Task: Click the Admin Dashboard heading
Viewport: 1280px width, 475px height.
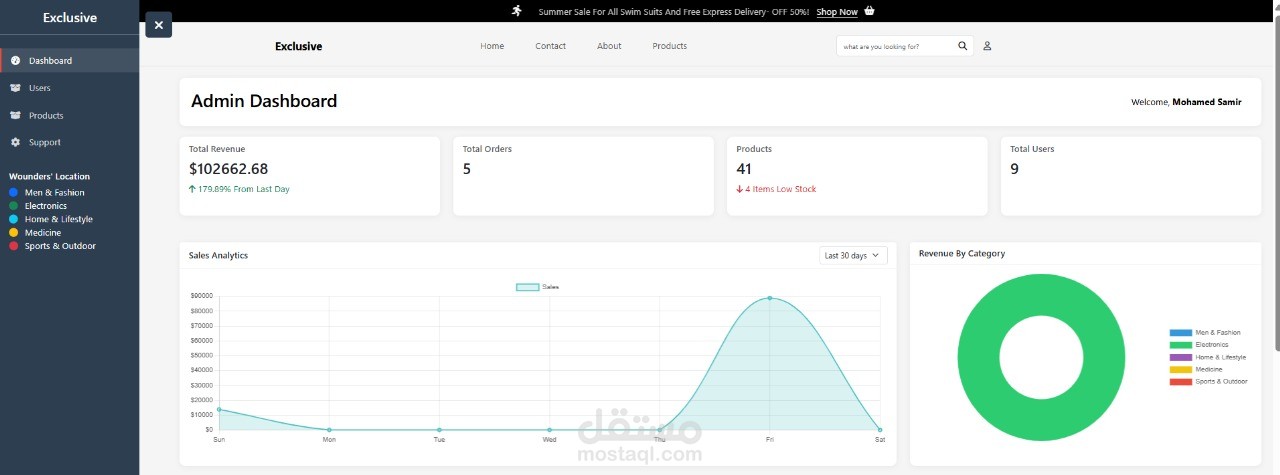Action: (x=264, y=101)
